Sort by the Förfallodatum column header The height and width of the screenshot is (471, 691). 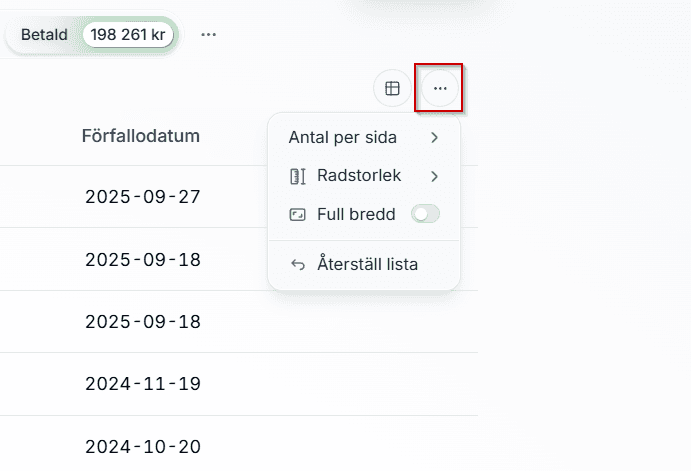click(140, 136)
